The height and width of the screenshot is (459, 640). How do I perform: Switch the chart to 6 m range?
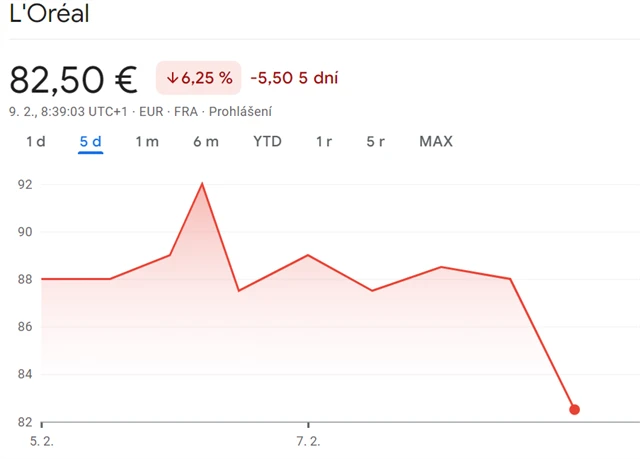point(206,142)
